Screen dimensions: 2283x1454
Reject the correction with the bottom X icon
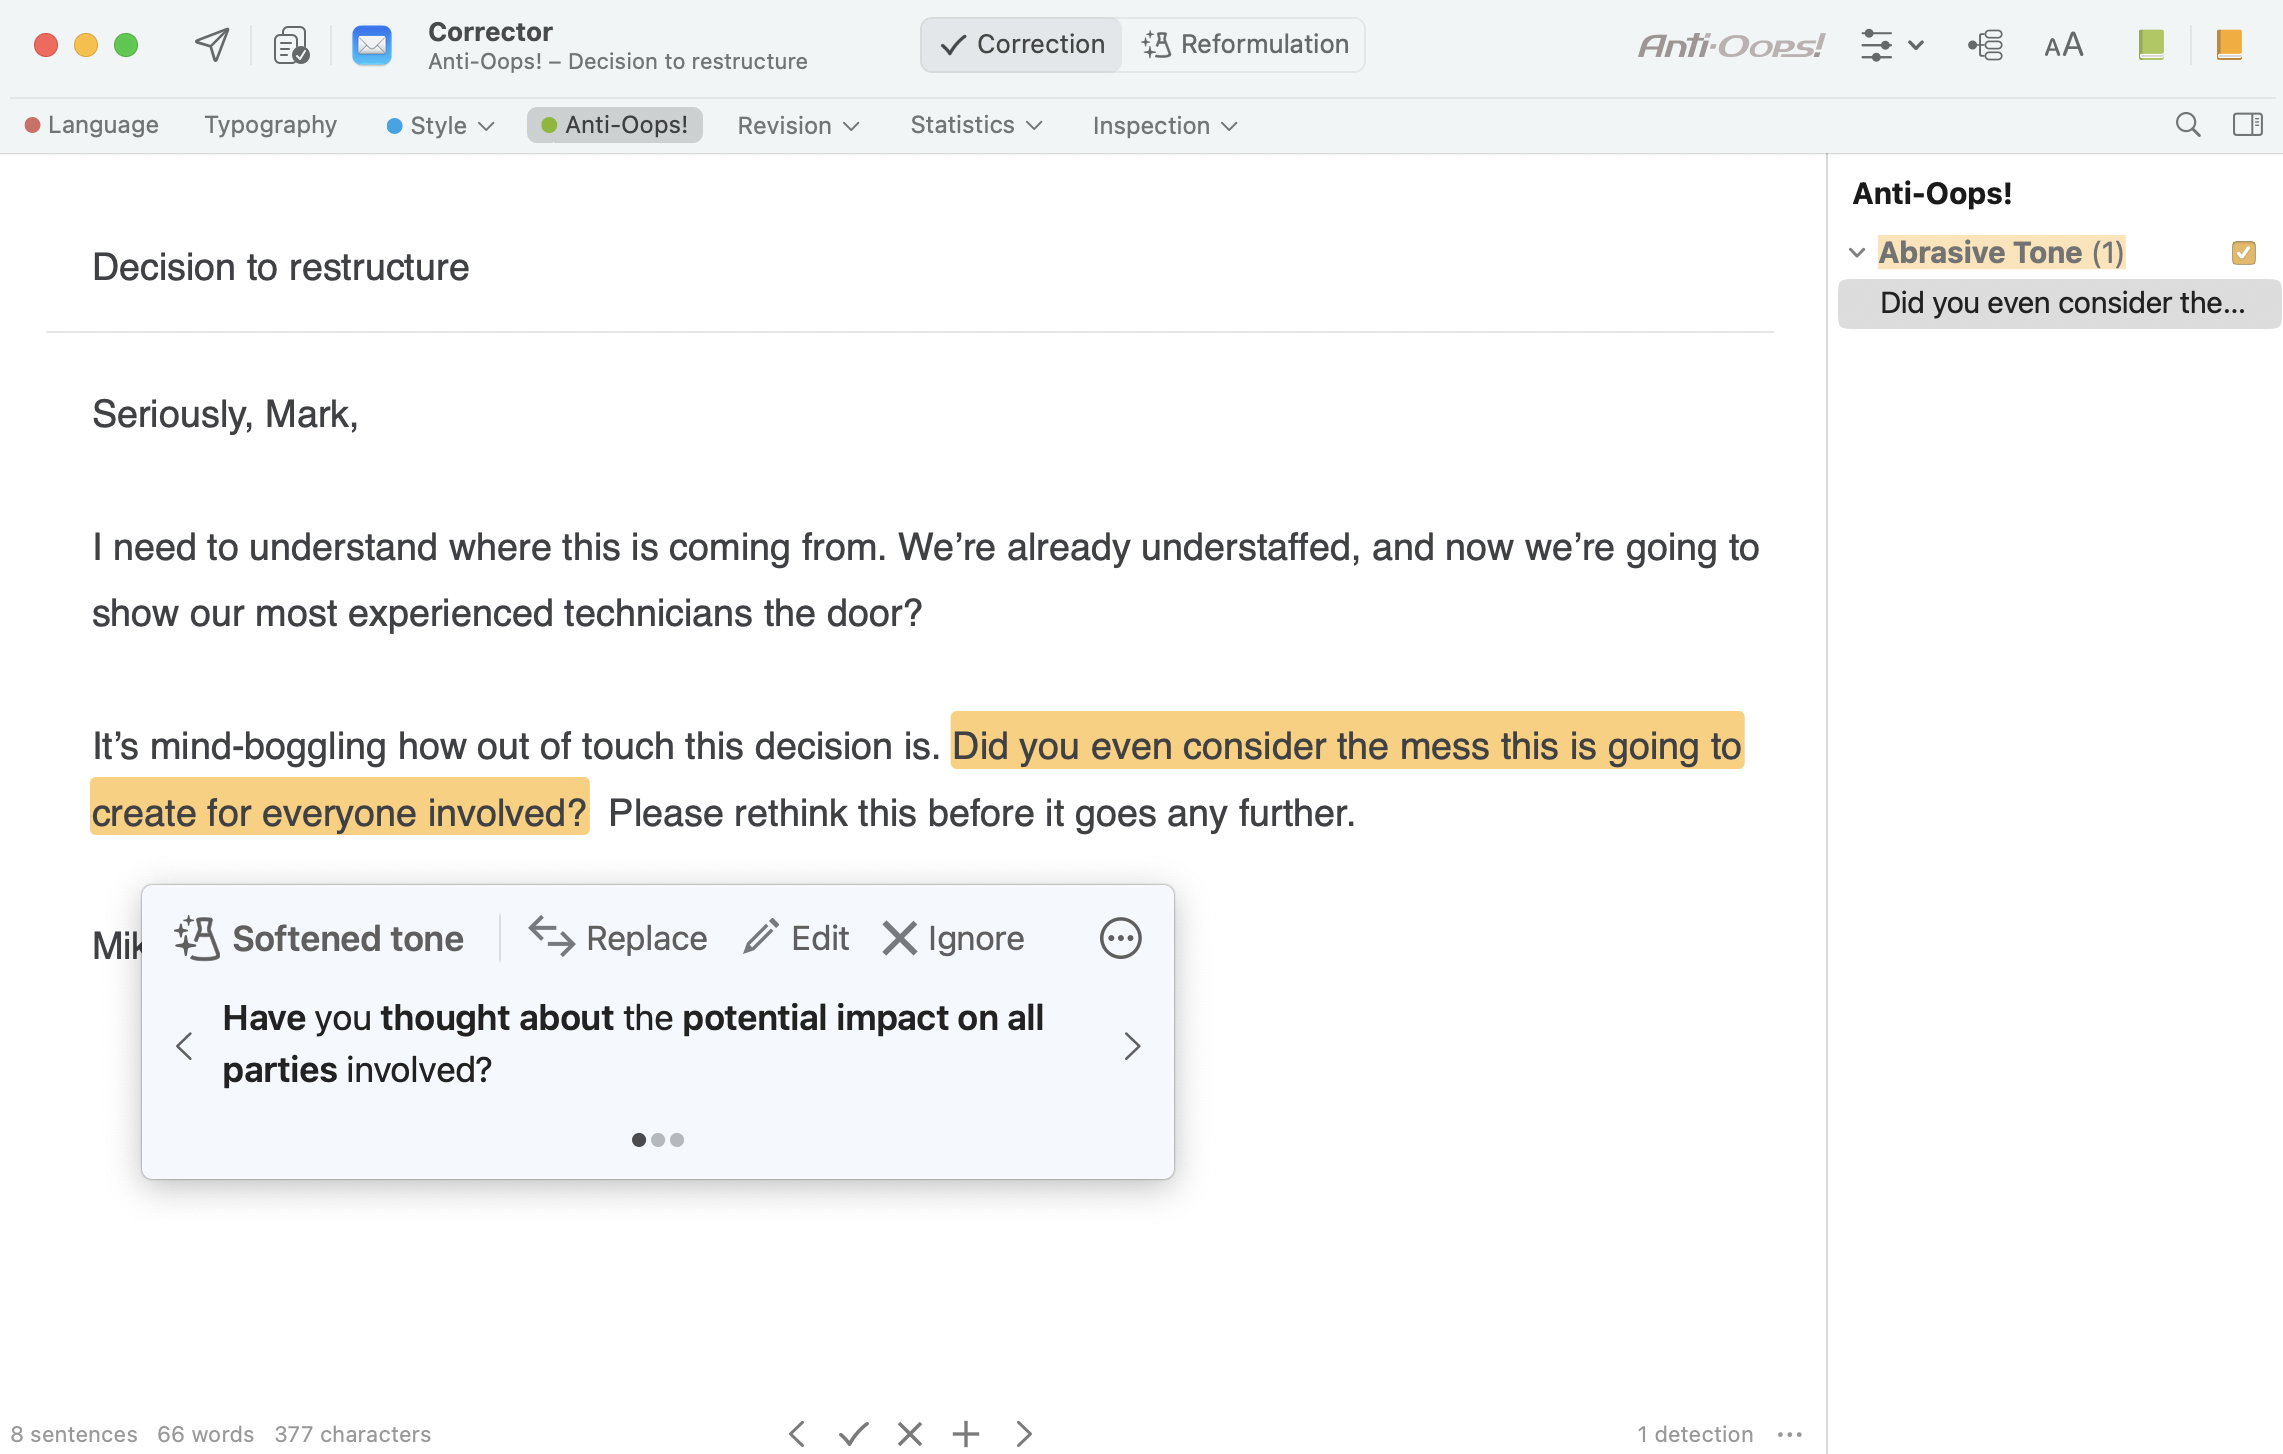(x=909, y=1433)
